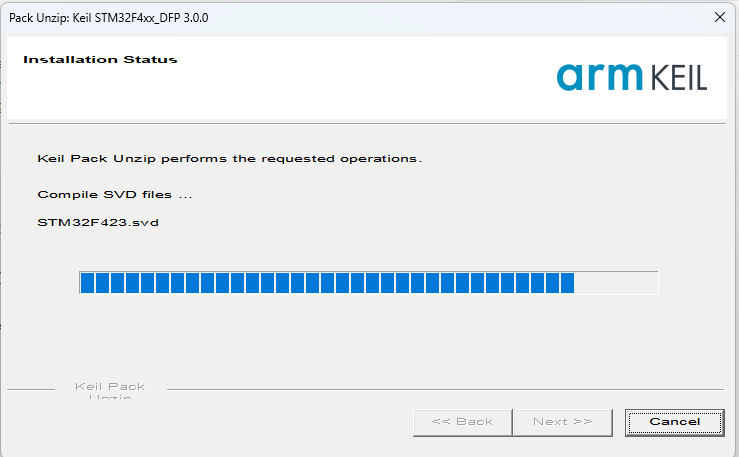Click 'Compile SVD files ...' status text
This screenshot has height=457, width=739.
[115, 195]
